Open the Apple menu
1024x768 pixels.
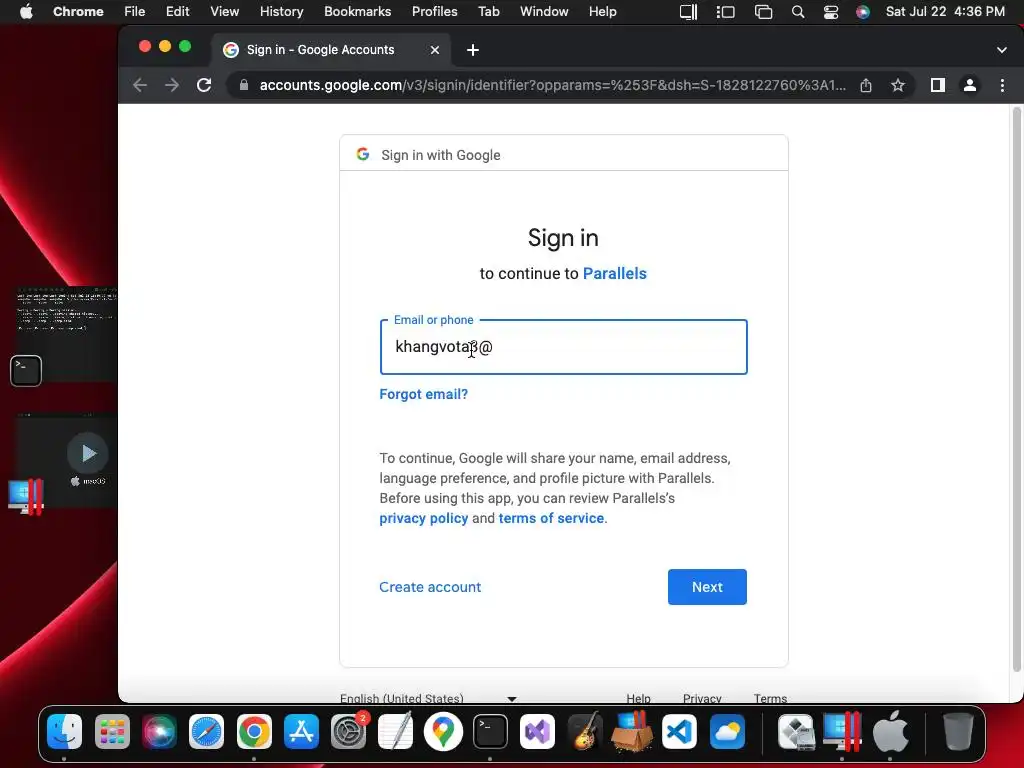pyautogui.click(x=26, y=12)
